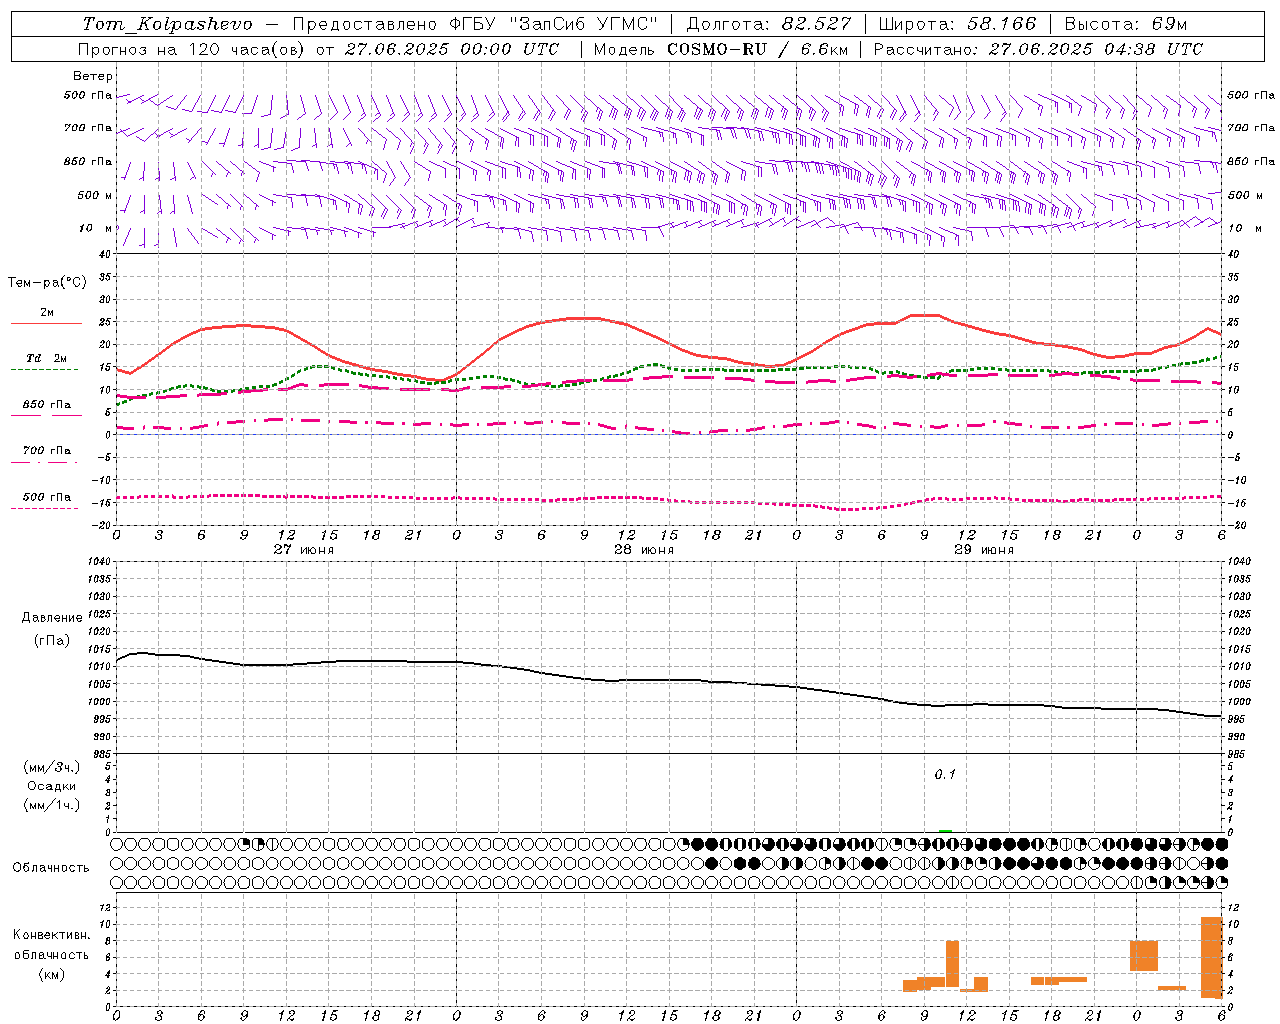Click the (мм/1ч.) unit label
The image size is (1280, 1024).
tap(52, 805)
